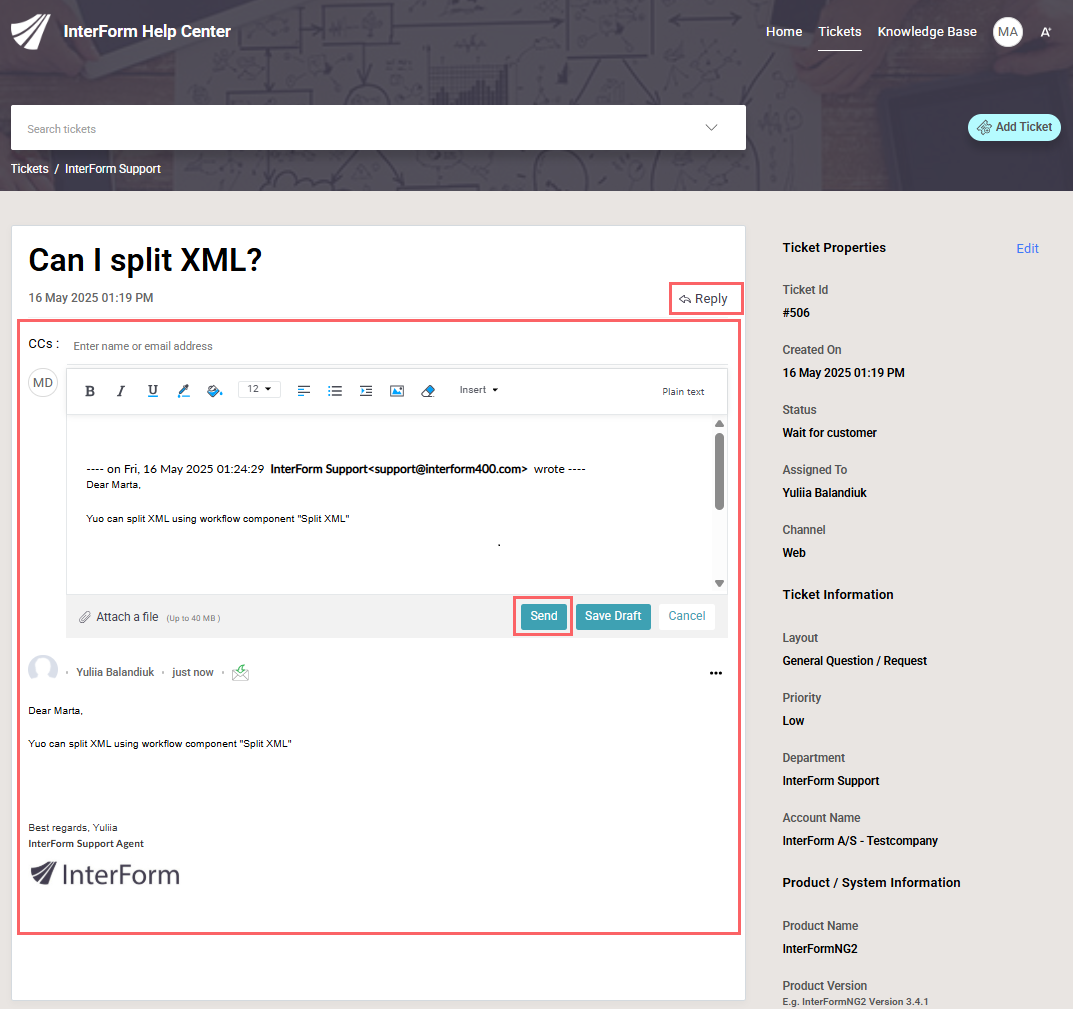Adjust font size with the A icon
The width and height of the screenshot is (1073, 1009).
(1046, 32)
